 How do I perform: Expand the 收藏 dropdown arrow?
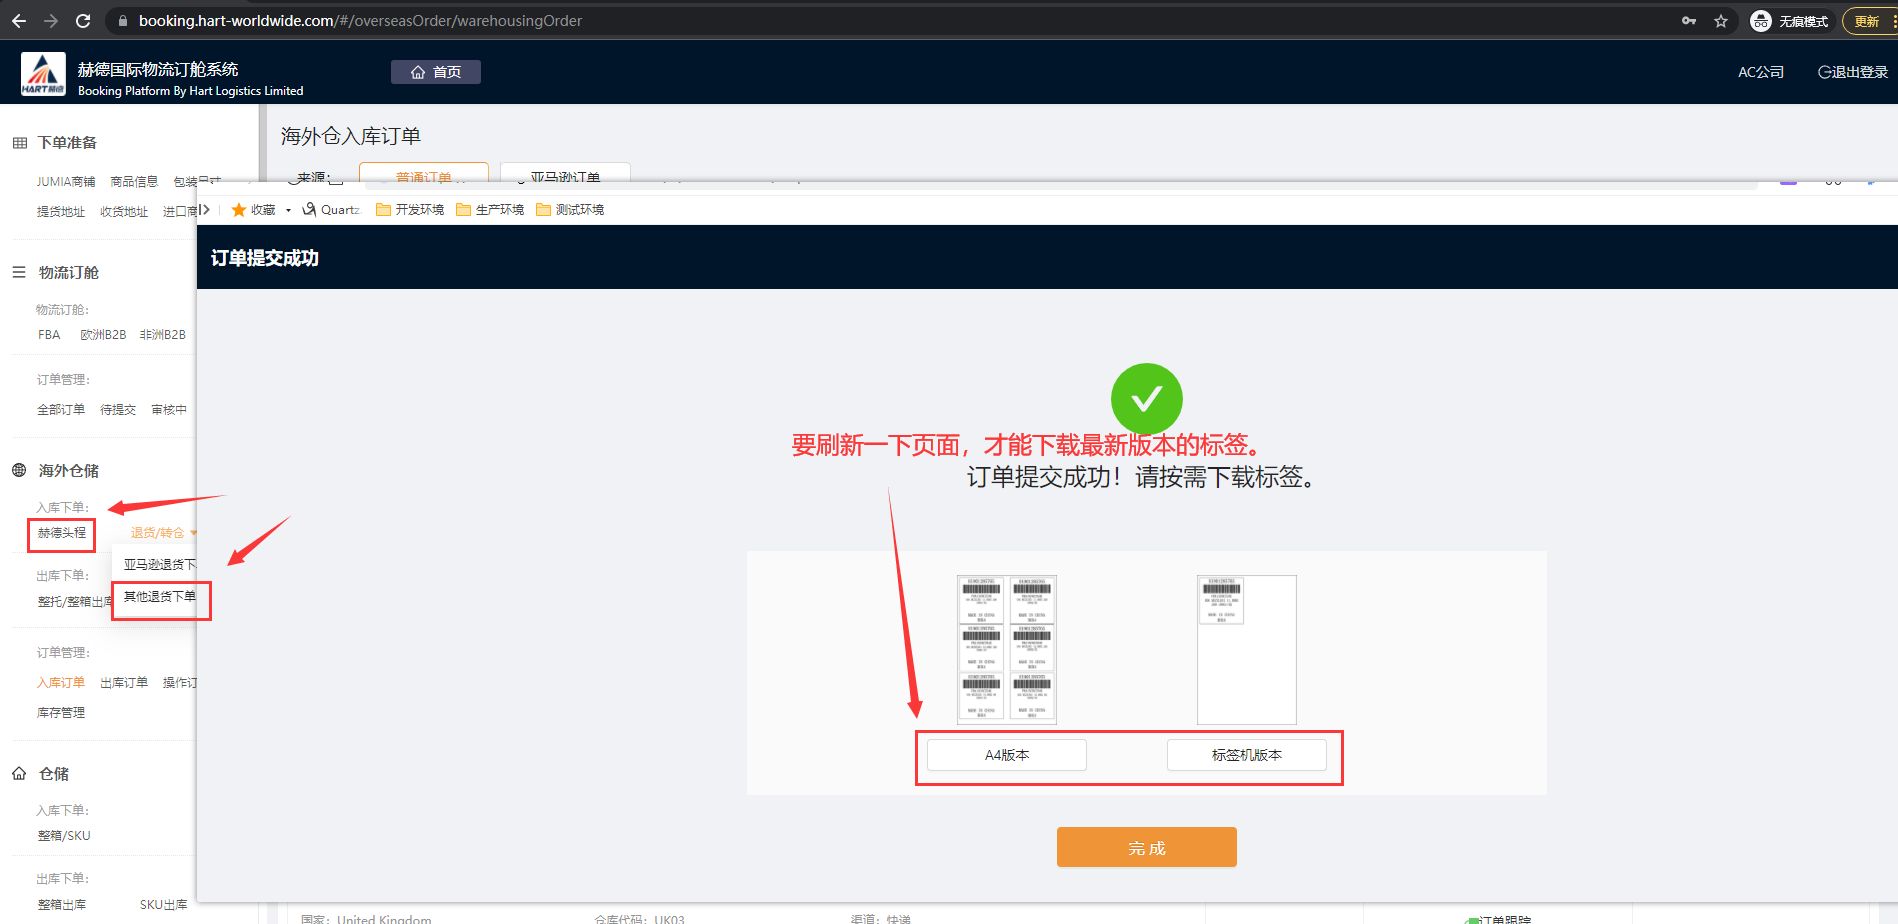pyautogui.click(x=288, y=210)
